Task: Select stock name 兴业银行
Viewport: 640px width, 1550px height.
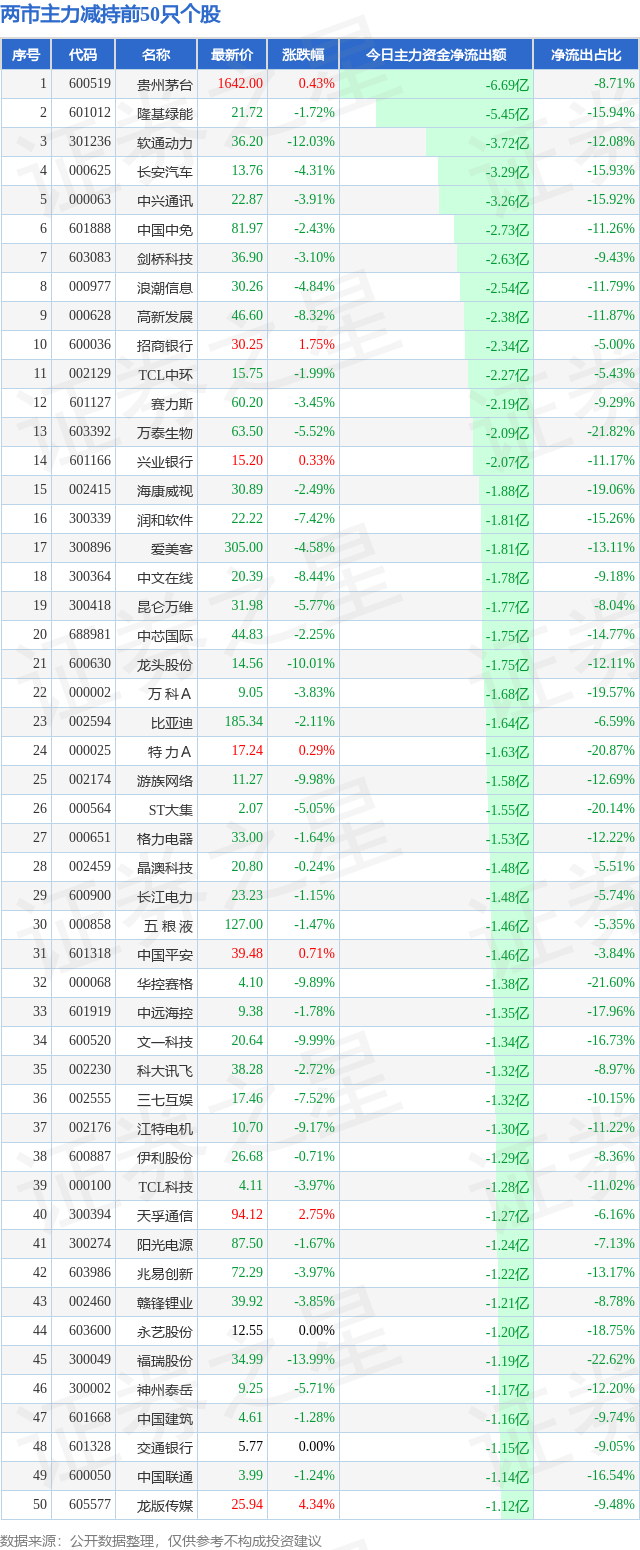Action: click(x=165, y=461)
